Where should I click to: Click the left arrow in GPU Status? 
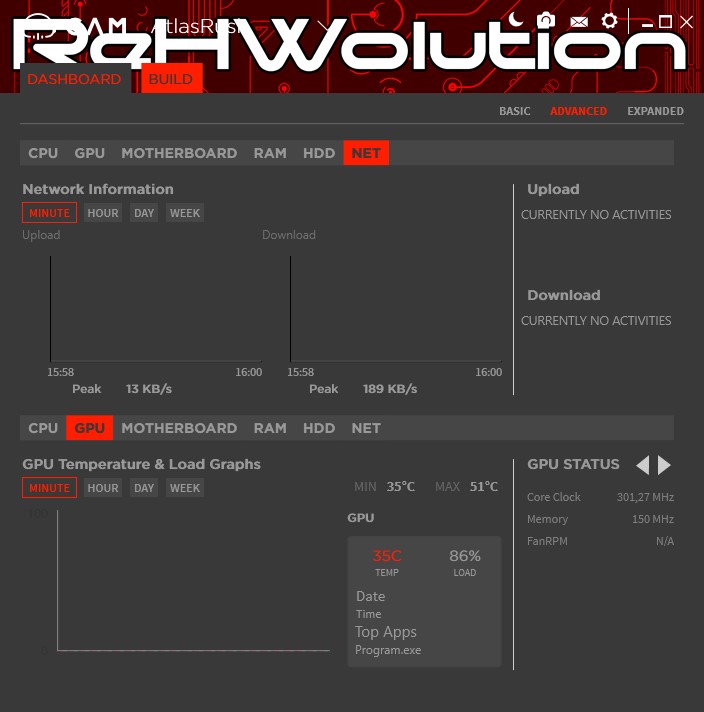tap(642, 465)
